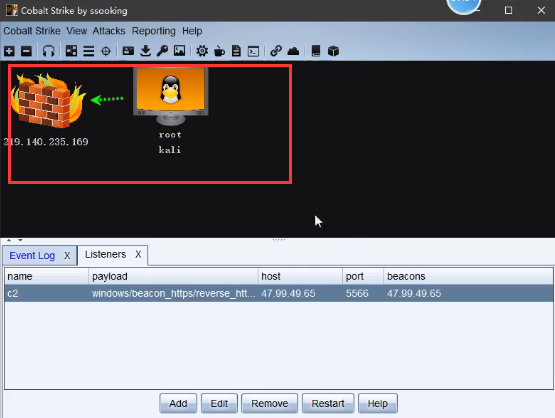Image resolution: width=555 pixels, height=418 pixels.
Task: Select the firewall node 219.140.235.169
Action: click(x=47, y=100)
